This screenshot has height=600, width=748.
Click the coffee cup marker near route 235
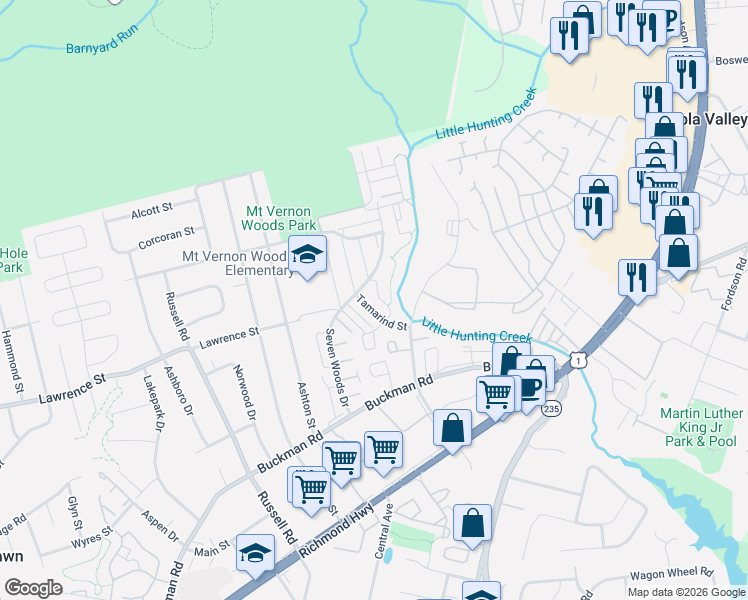coord(527,389)
